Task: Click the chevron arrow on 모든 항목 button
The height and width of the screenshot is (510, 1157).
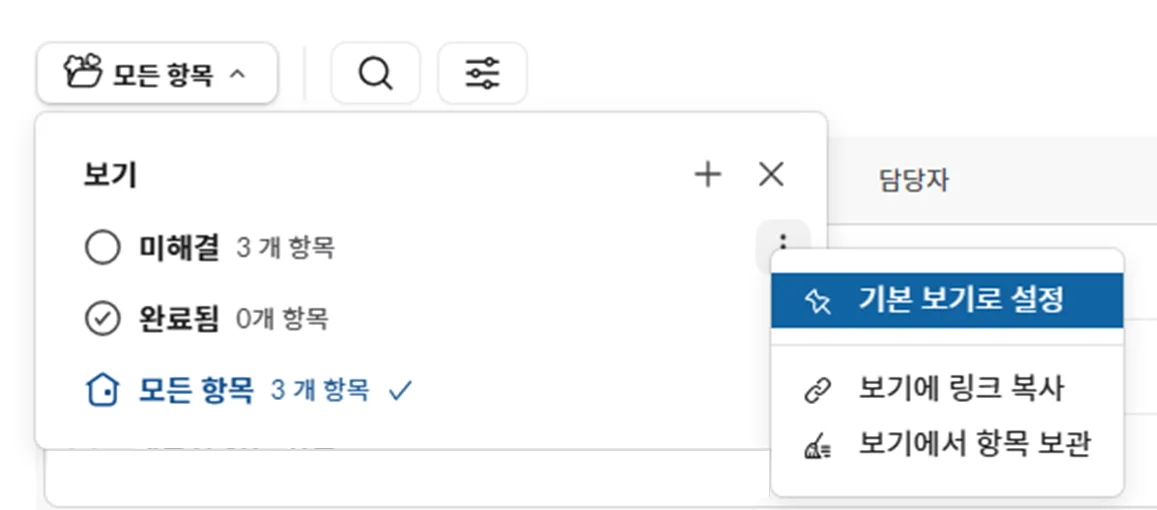Action: click(237, 74)
